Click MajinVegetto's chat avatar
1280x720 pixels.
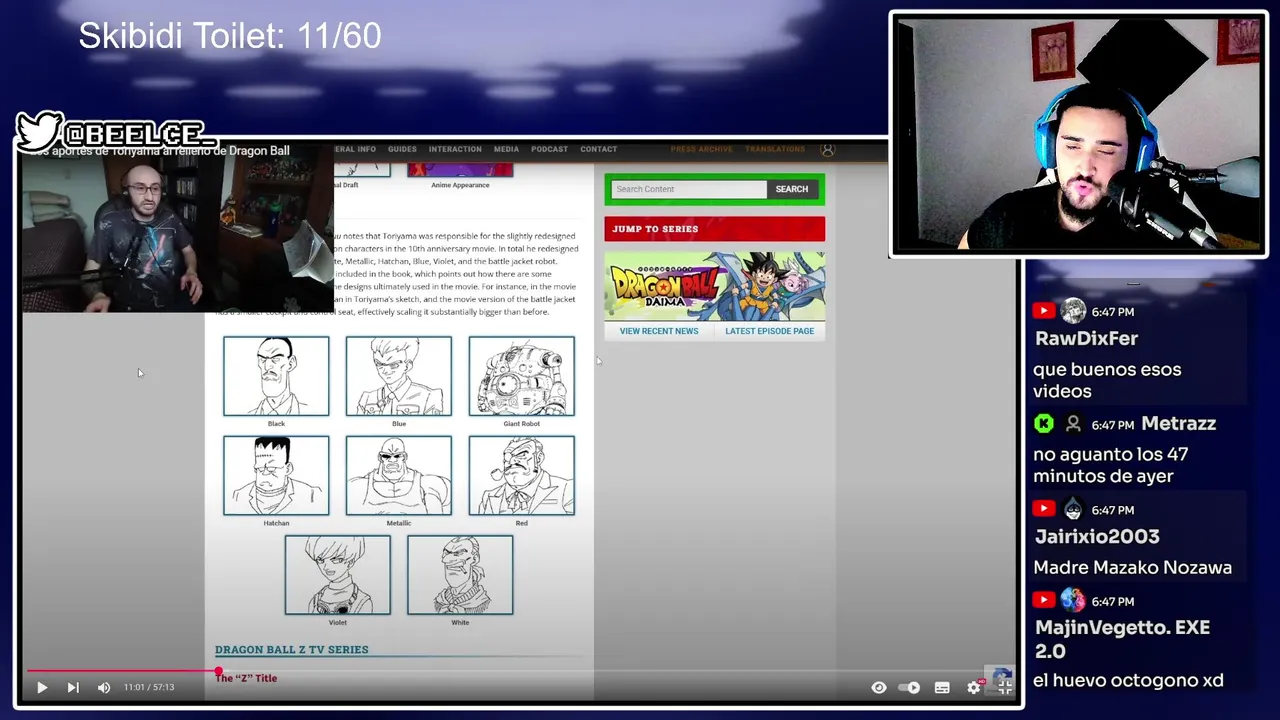coord(1073,600)
